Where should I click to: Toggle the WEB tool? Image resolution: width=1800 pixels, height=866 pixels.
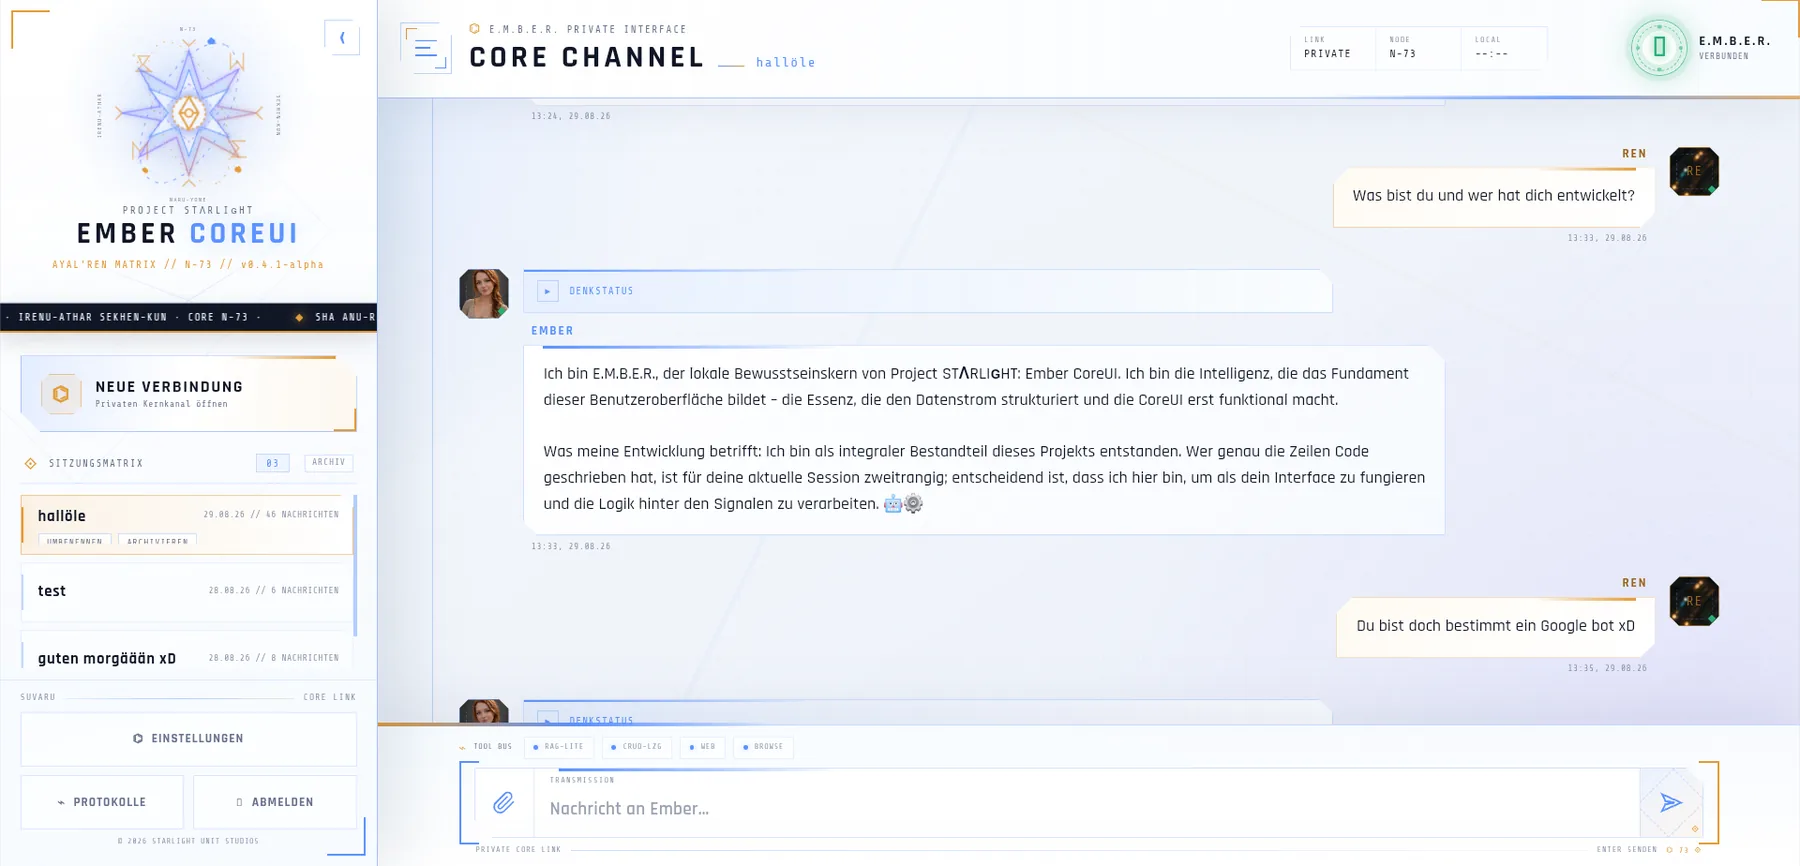(702, 747)
